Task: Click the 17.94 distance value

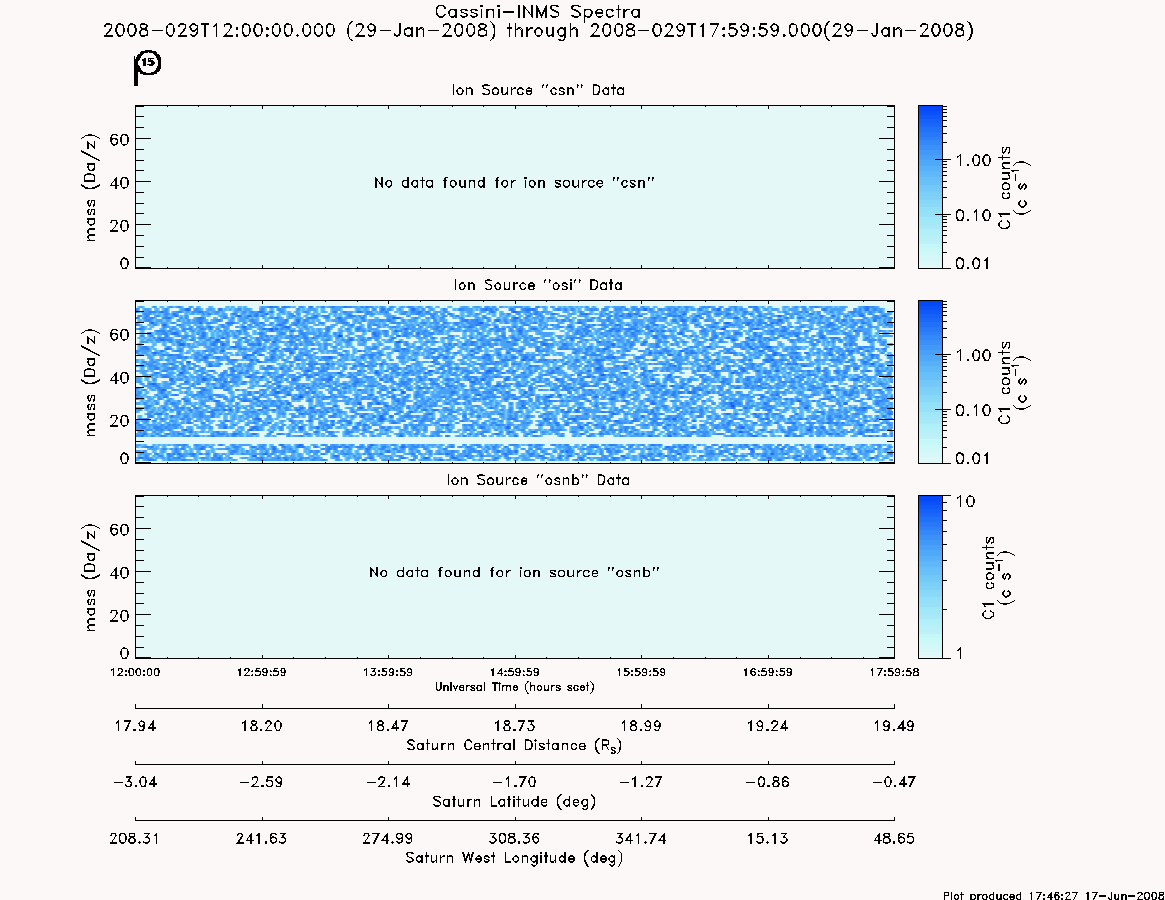Action: (135, 726)
